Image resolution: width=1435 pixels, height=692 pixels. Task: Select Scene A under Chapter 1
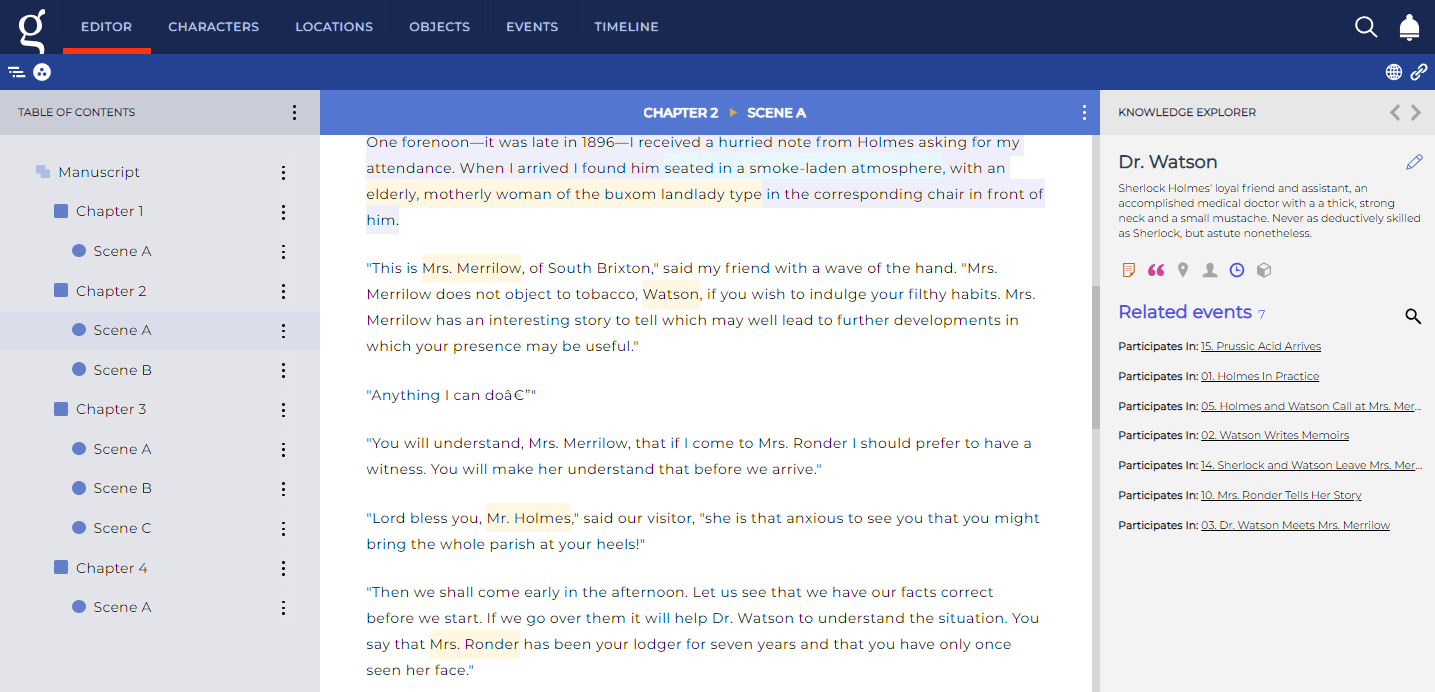click(x=122, y=251)
